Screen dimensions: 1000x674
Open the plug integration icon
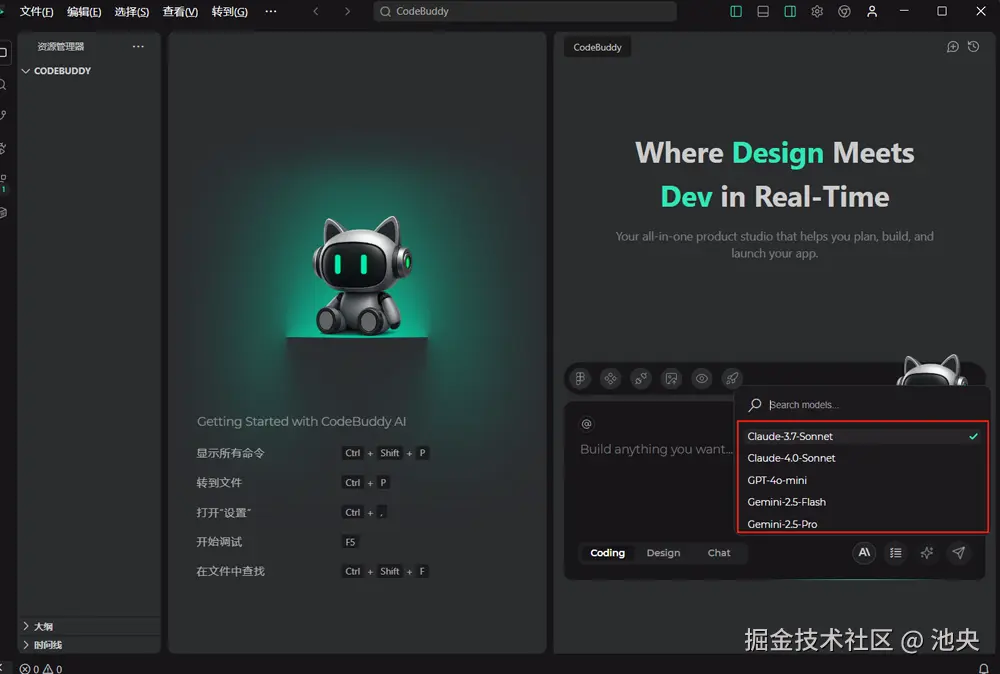(x=640, y=379)
